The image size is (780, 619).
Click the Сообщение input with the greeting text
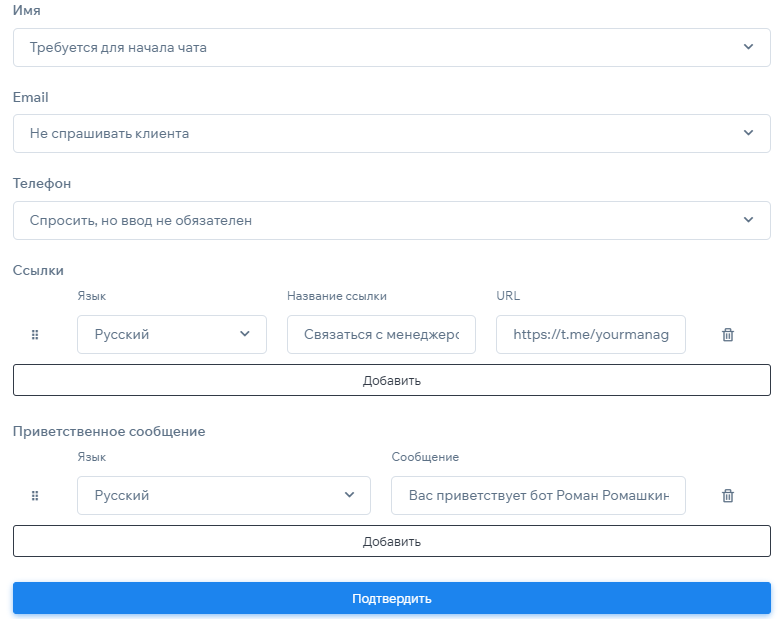click(538, 495)
